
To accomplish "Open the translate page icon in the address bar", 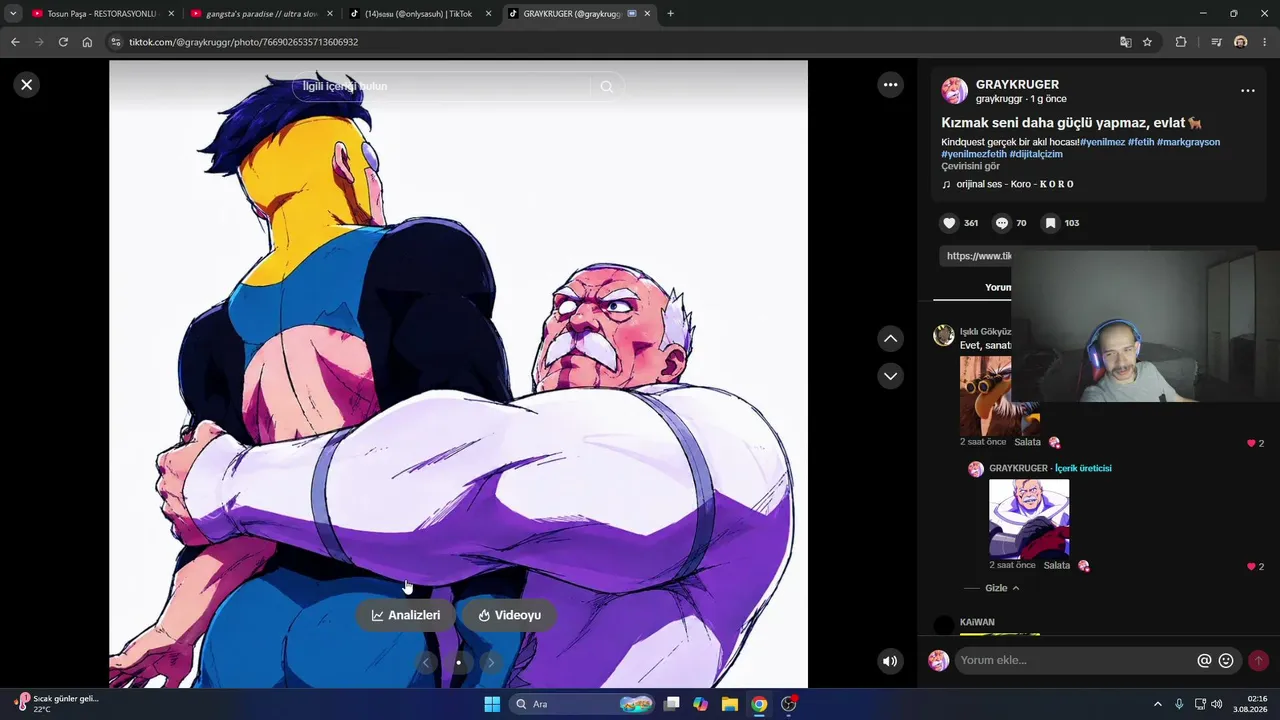I will [x=1125, y=42].
